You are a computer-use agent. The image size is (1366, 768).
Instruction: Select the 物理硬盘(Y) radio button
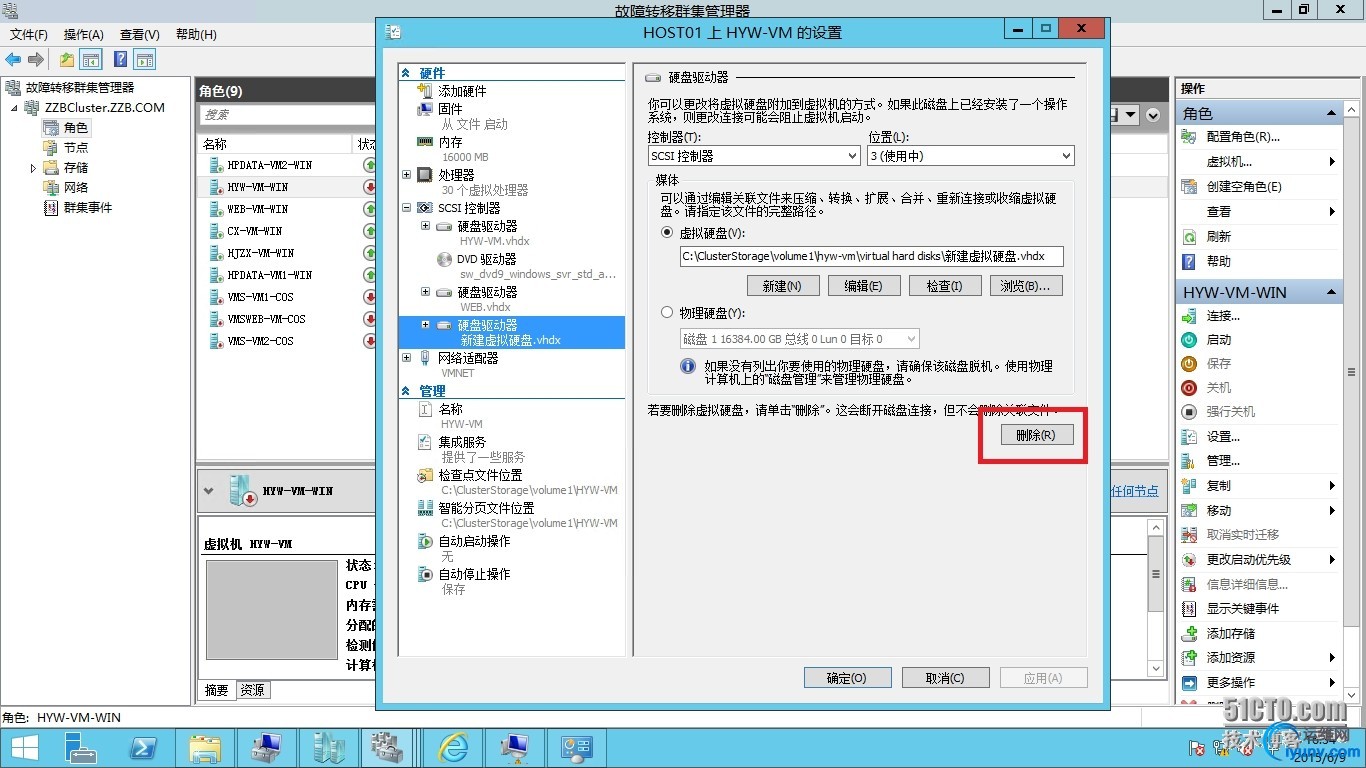(x=667, y=313)
